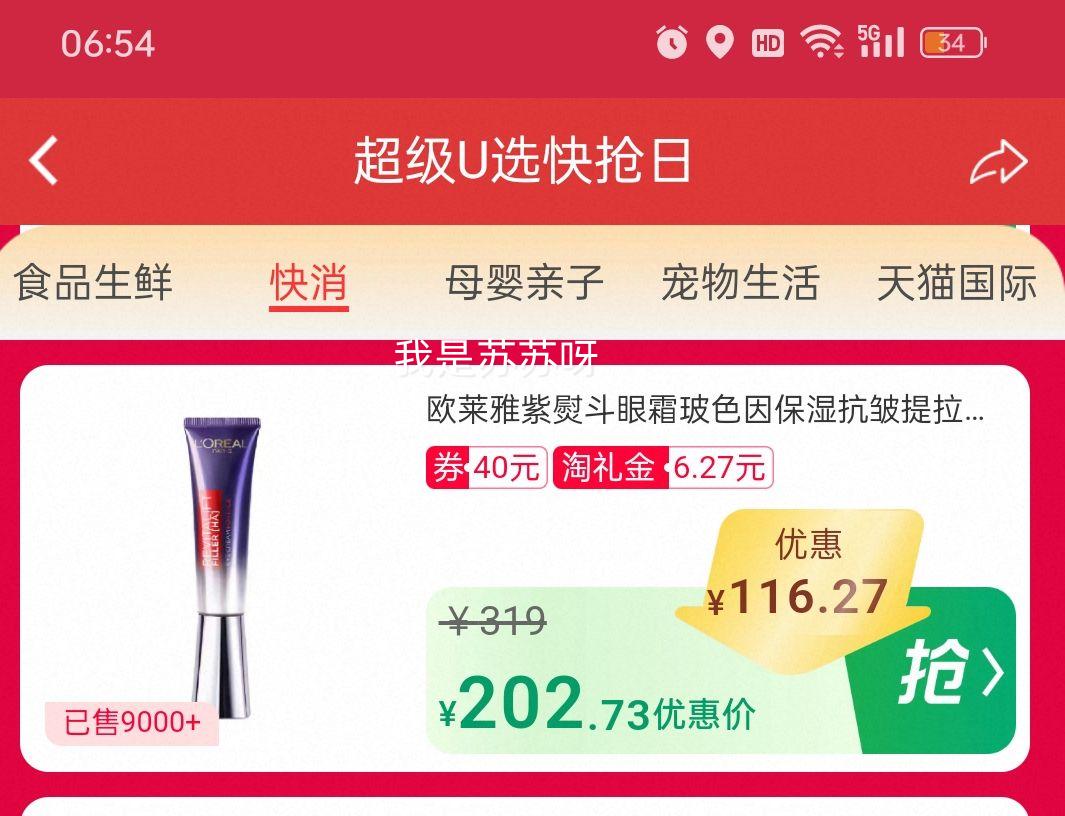The height and width of the screenshot is (816, 1065).
Task: Tap the back arrow icon
Action: coord(43,160)
